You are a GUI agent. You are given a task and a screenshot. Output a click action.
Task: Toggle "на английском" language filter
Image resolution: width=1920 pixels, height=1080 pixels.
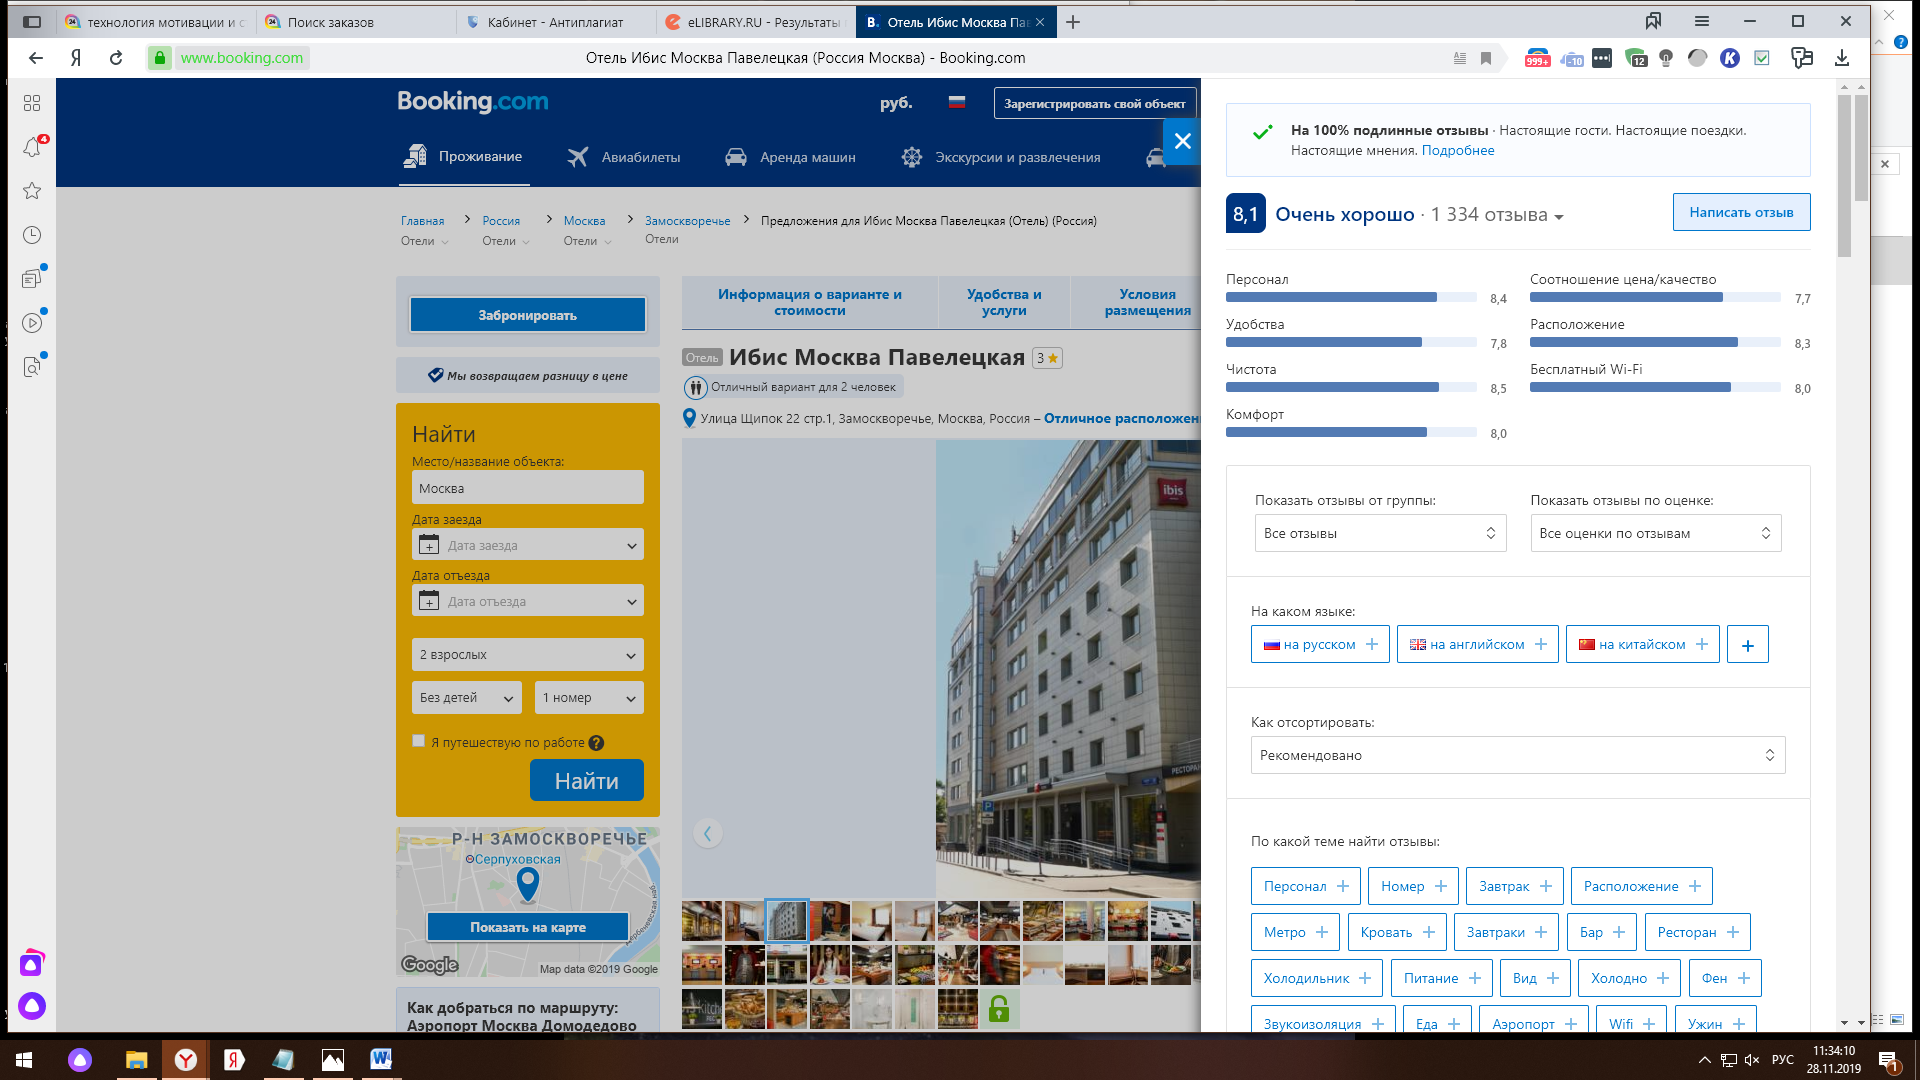point(1477,645)
